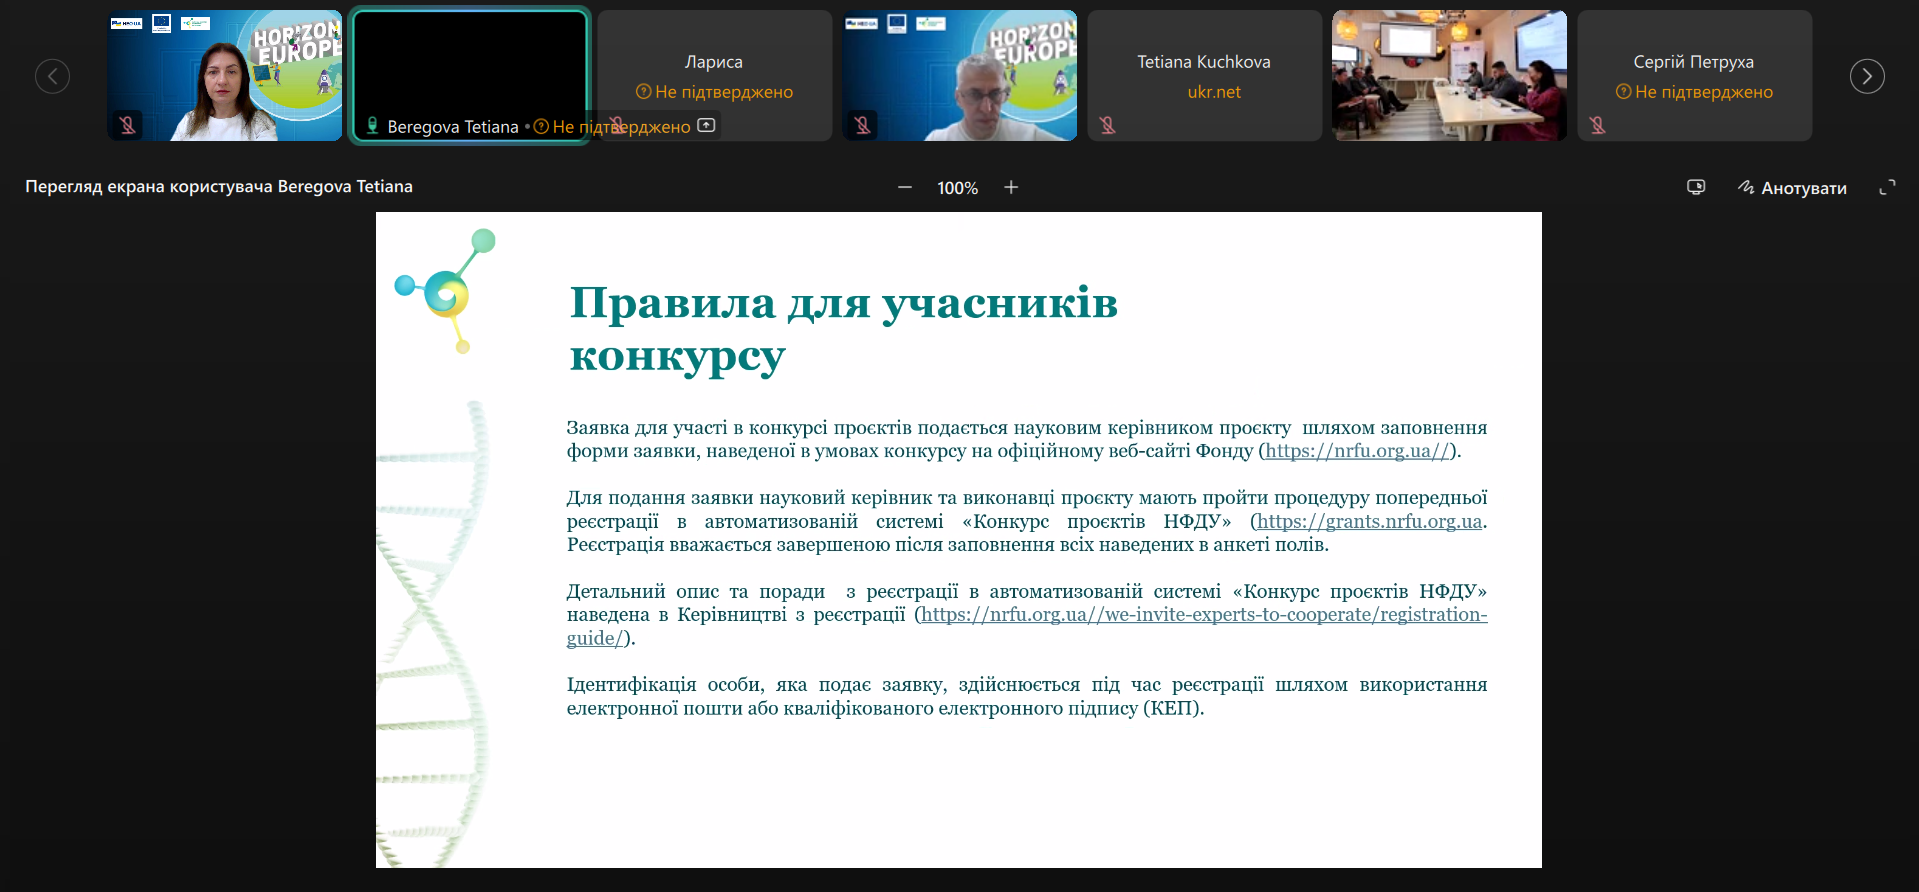Image resolution: width=1919 pixels, height=892 pixels.
Task: Click active microphone icon beside Beregova Tetiana
Action: point(372,126)
